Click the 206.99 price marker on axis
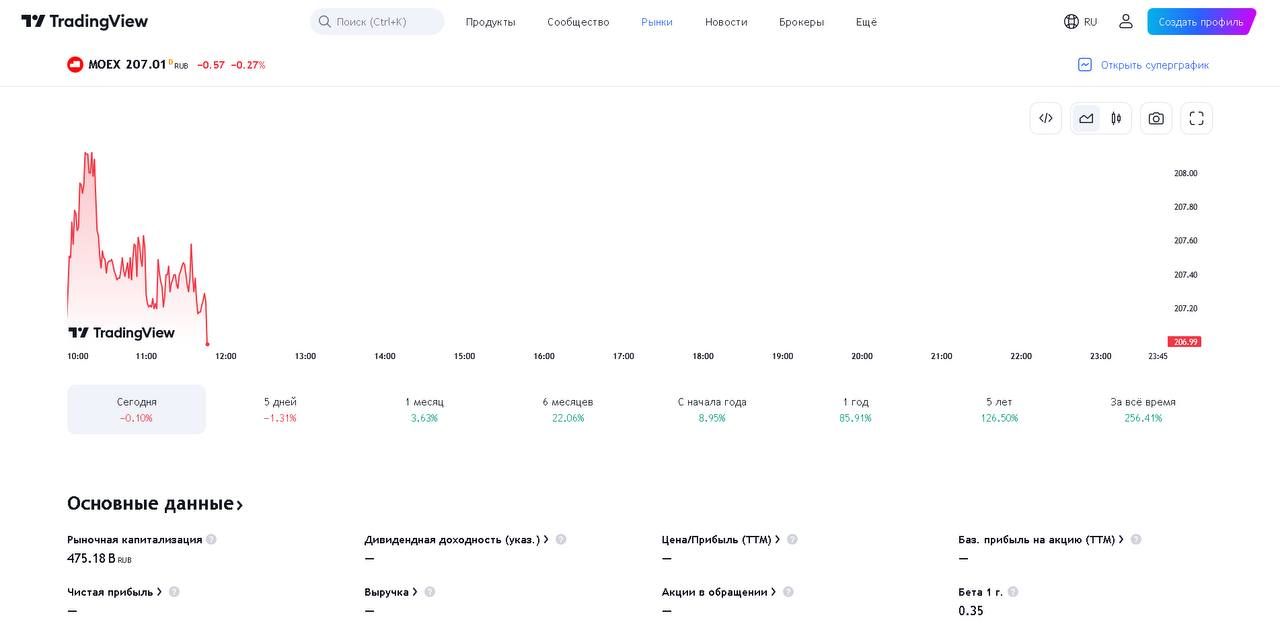 (1185, 342)
